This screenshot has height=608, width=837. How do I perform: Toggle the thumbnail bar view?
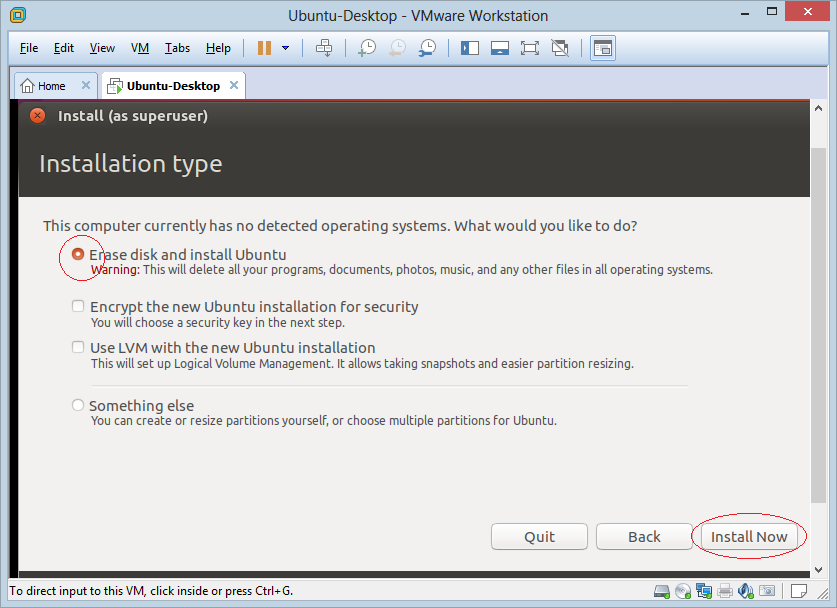pos(500,48)
